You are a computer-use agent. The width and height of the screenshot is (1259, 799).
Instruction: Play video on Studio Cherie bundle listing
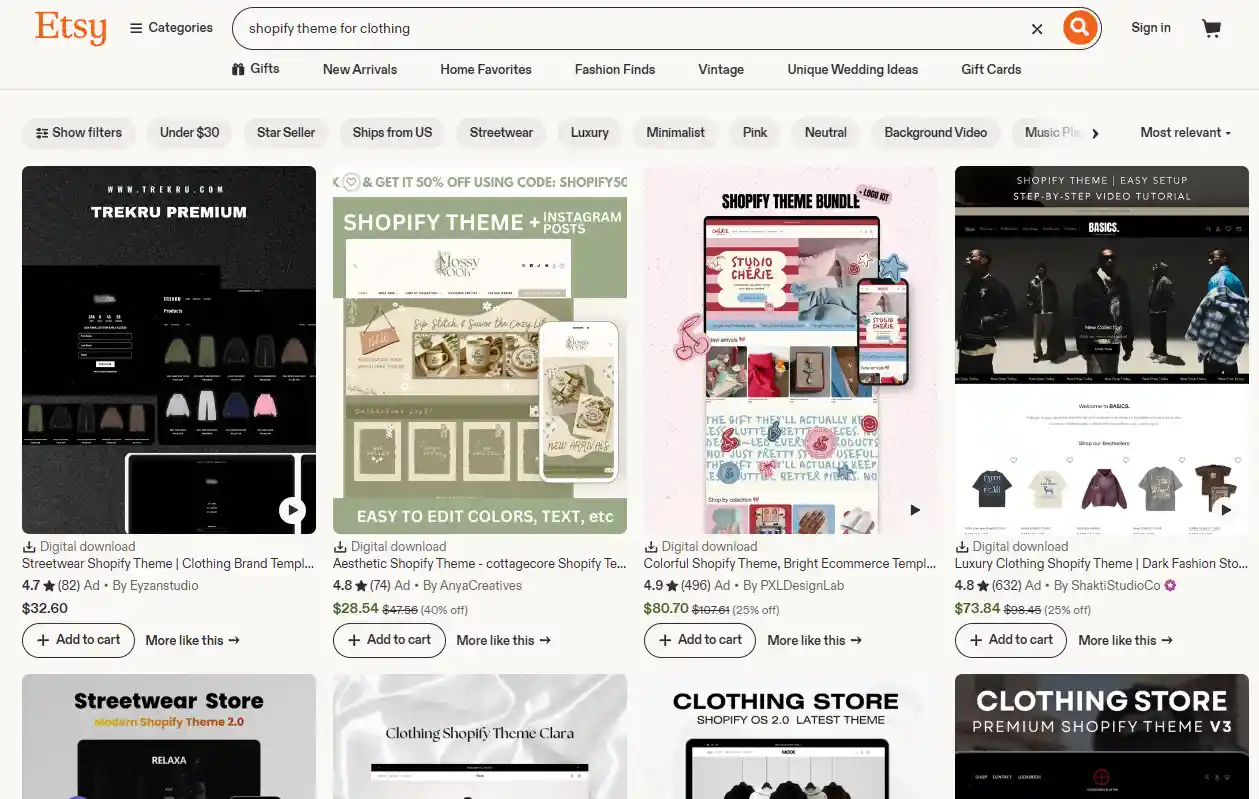point(914,510)
